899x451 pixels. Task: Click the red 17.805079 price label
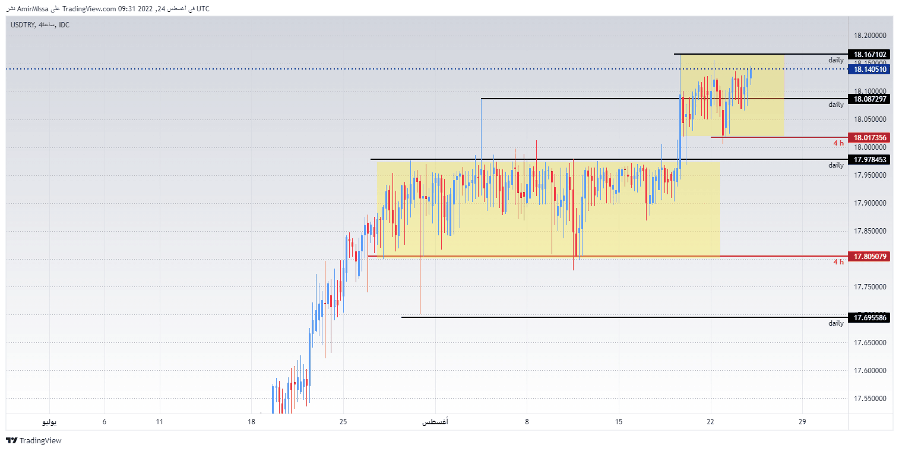click(x=870, y=256)
